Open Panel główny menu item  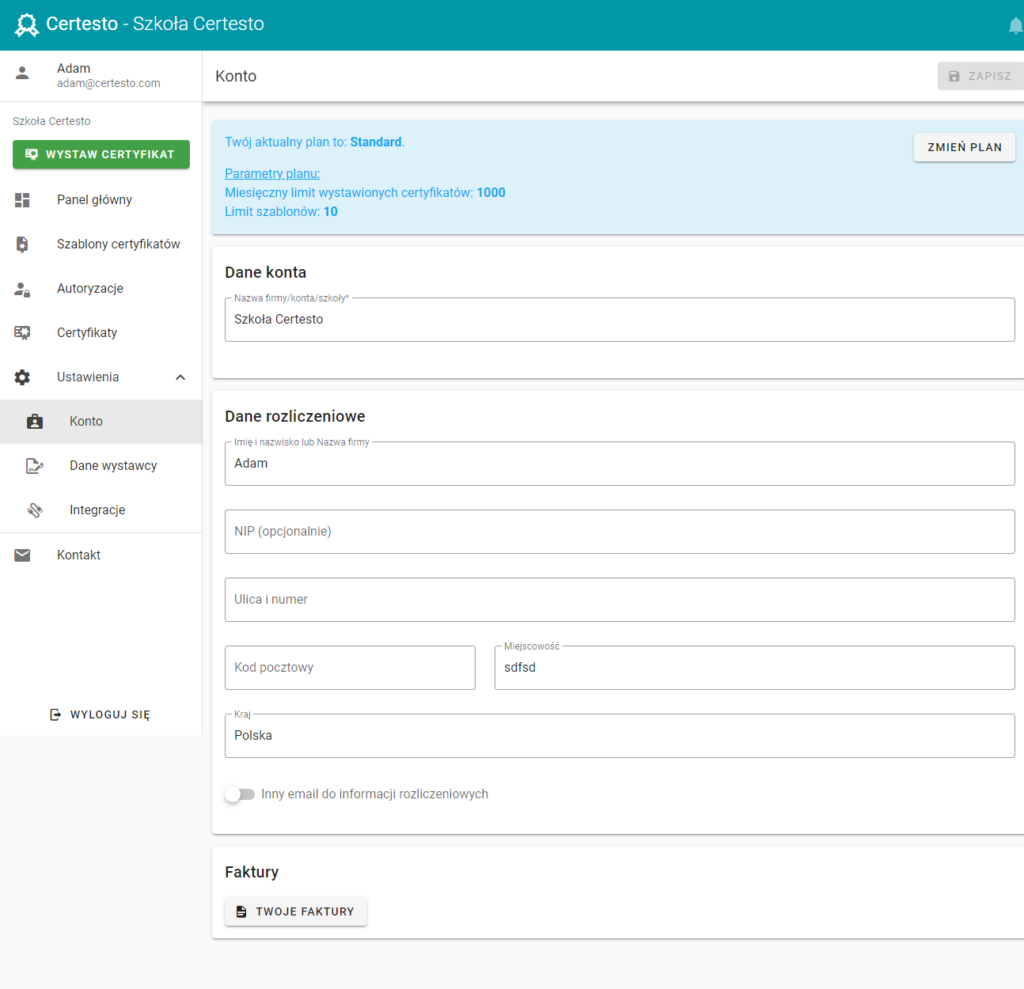click(x=101, y=200)
